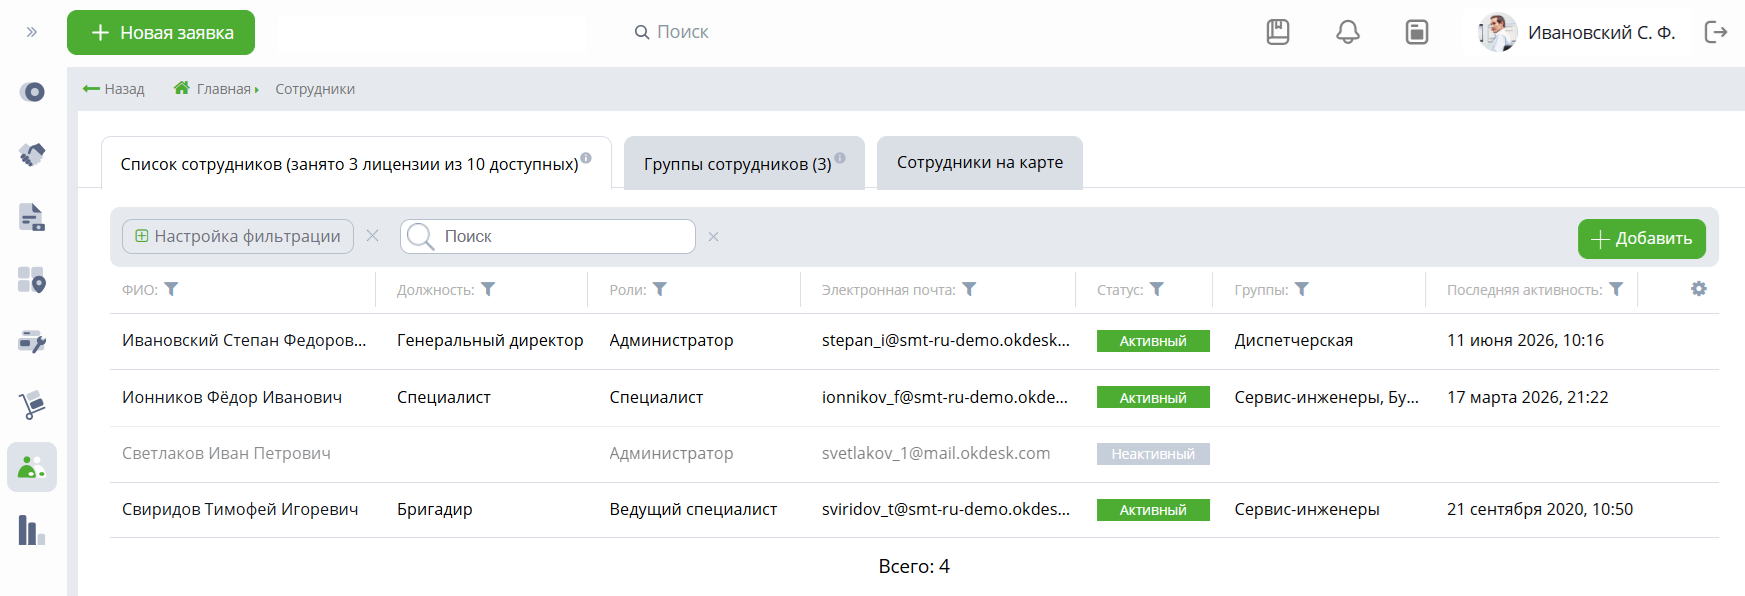The width and height of the screenshot is (1745, 596).
Task: Click Ведущий специалист role cell
Action: pos(693,510)
